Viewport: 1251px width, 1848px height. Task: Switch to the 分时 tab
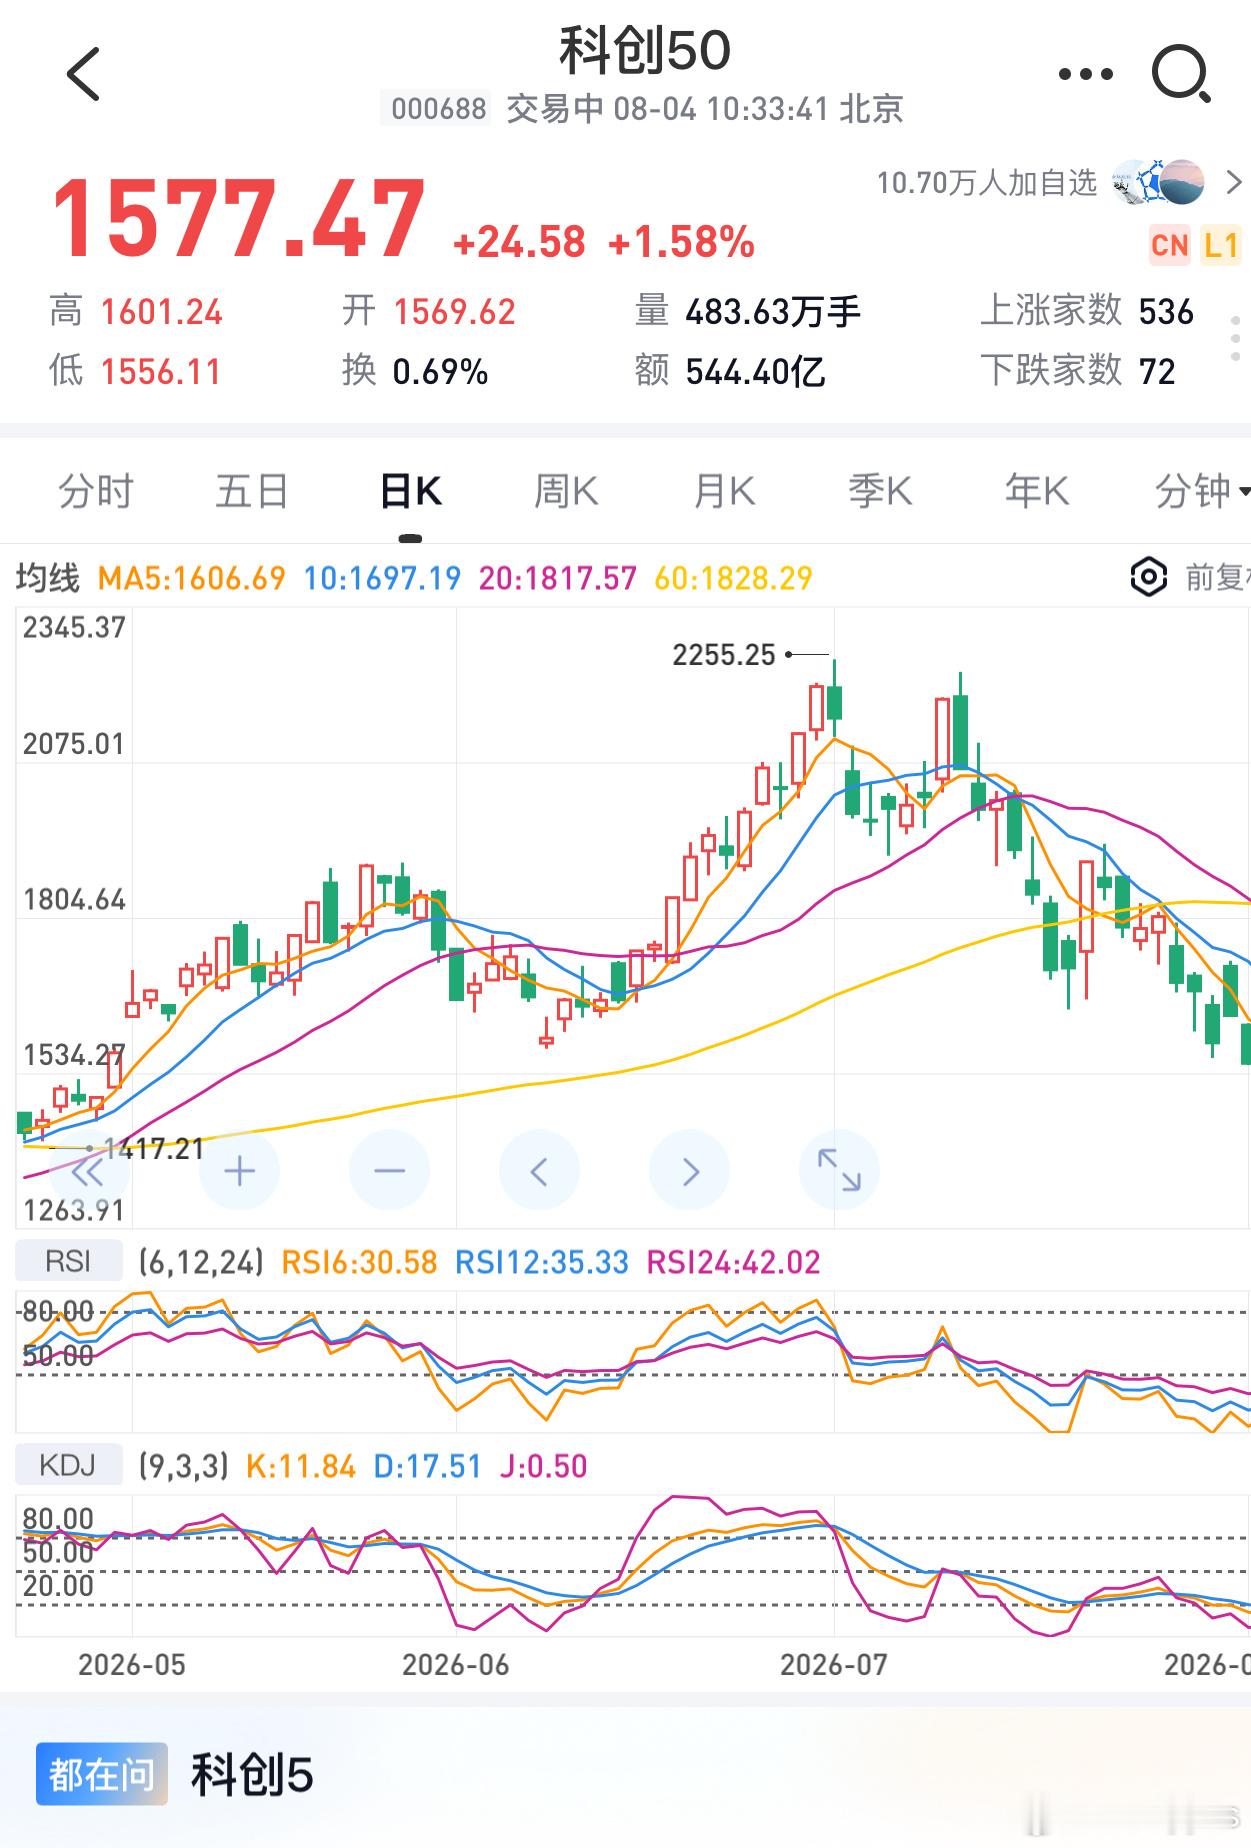[96, 492]
